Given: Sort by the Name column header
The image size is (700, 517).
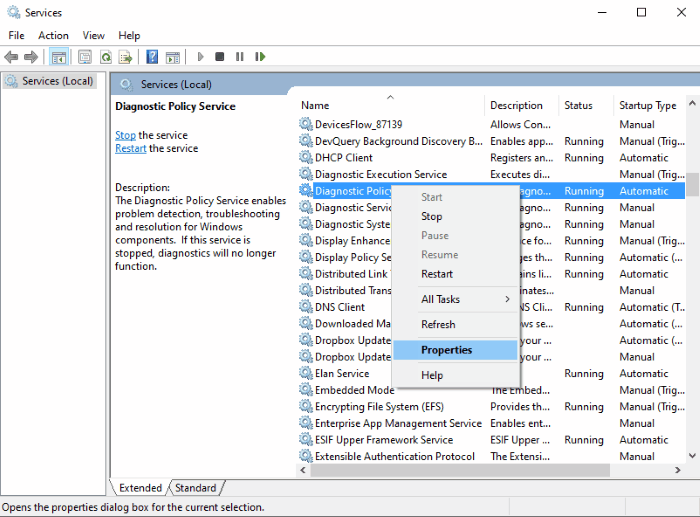Looking at the screenshot, I should tap(391, 105).
